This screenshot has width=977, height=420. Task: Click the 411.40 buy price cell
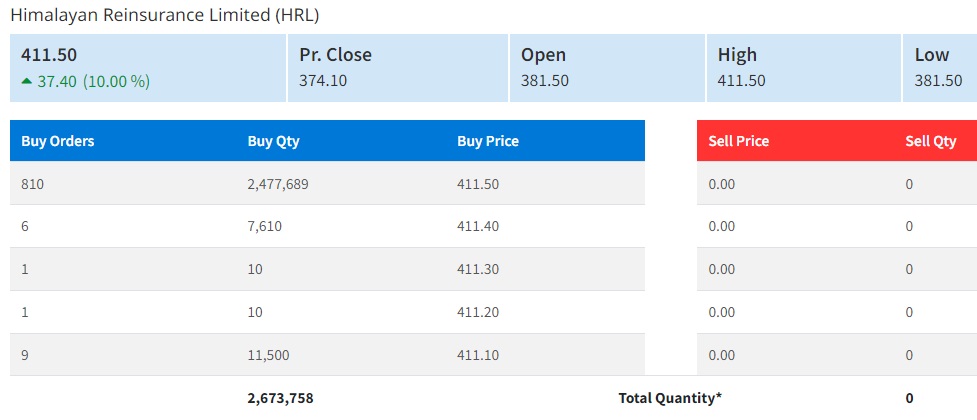point(478,227)
